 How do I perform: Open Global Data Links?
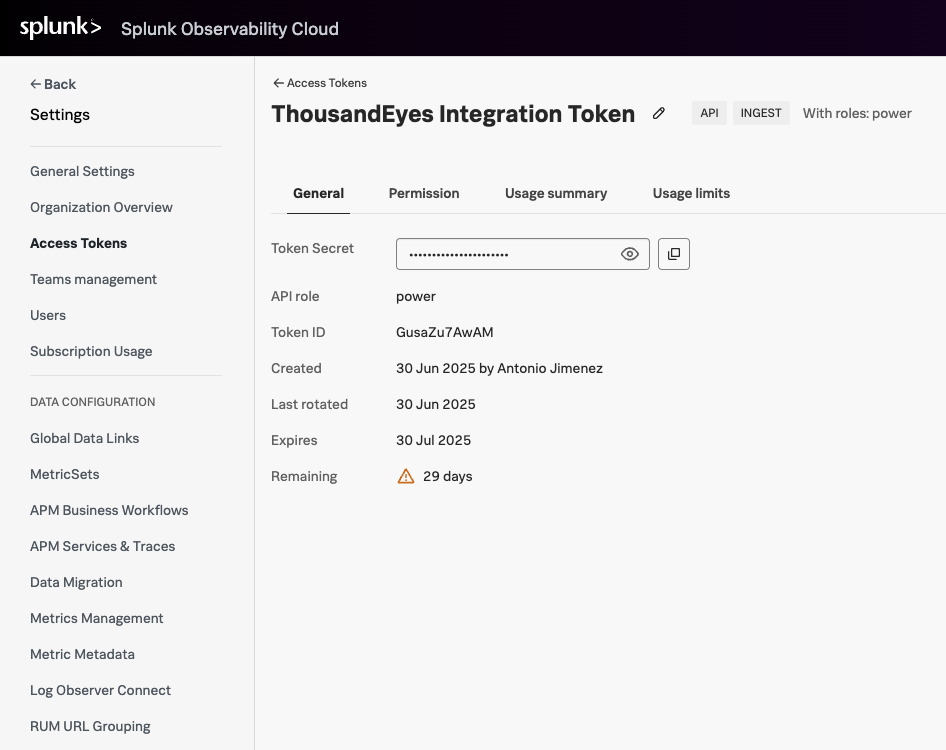click(84, 438)
